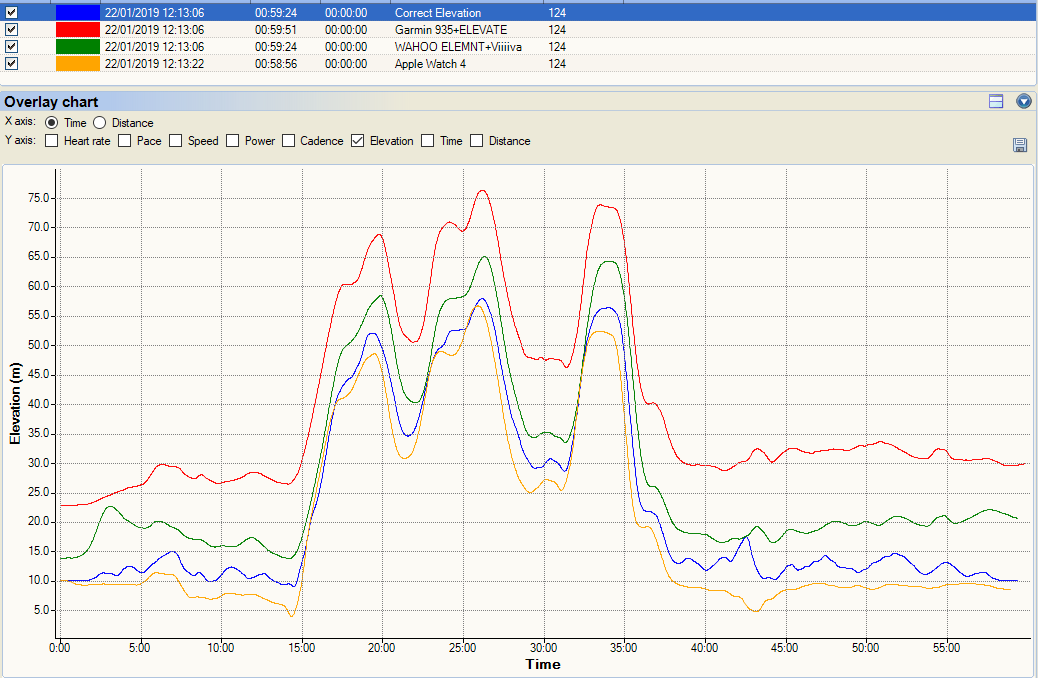The width and height of the screenshot is (1038, 678).
Task: Click the save chart icon
Action: pos(1020,146)
